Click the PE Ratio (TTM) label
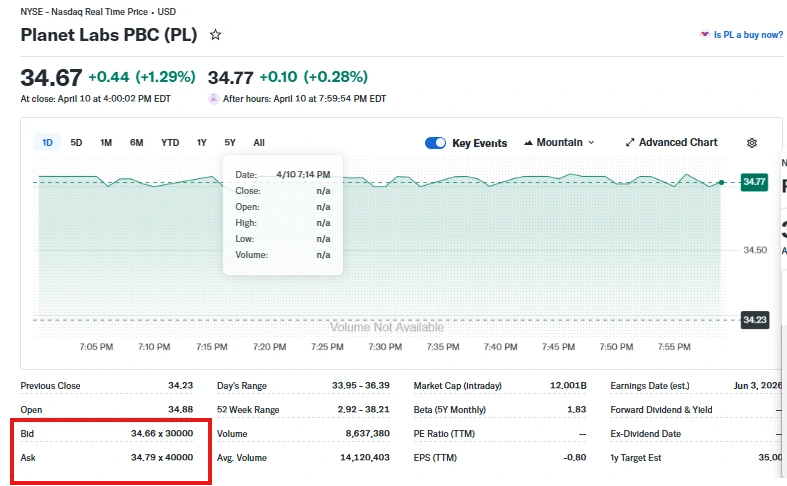 [x=444, y=434]
